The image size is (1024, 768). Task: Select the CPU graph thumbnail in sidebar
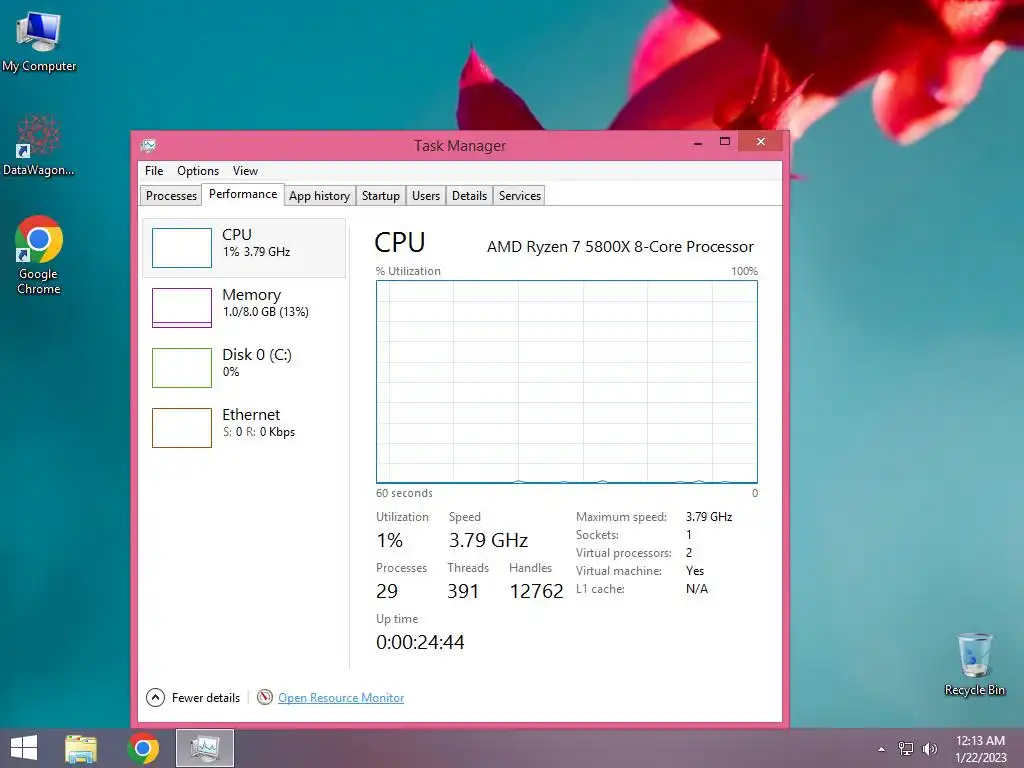[182, 248]
